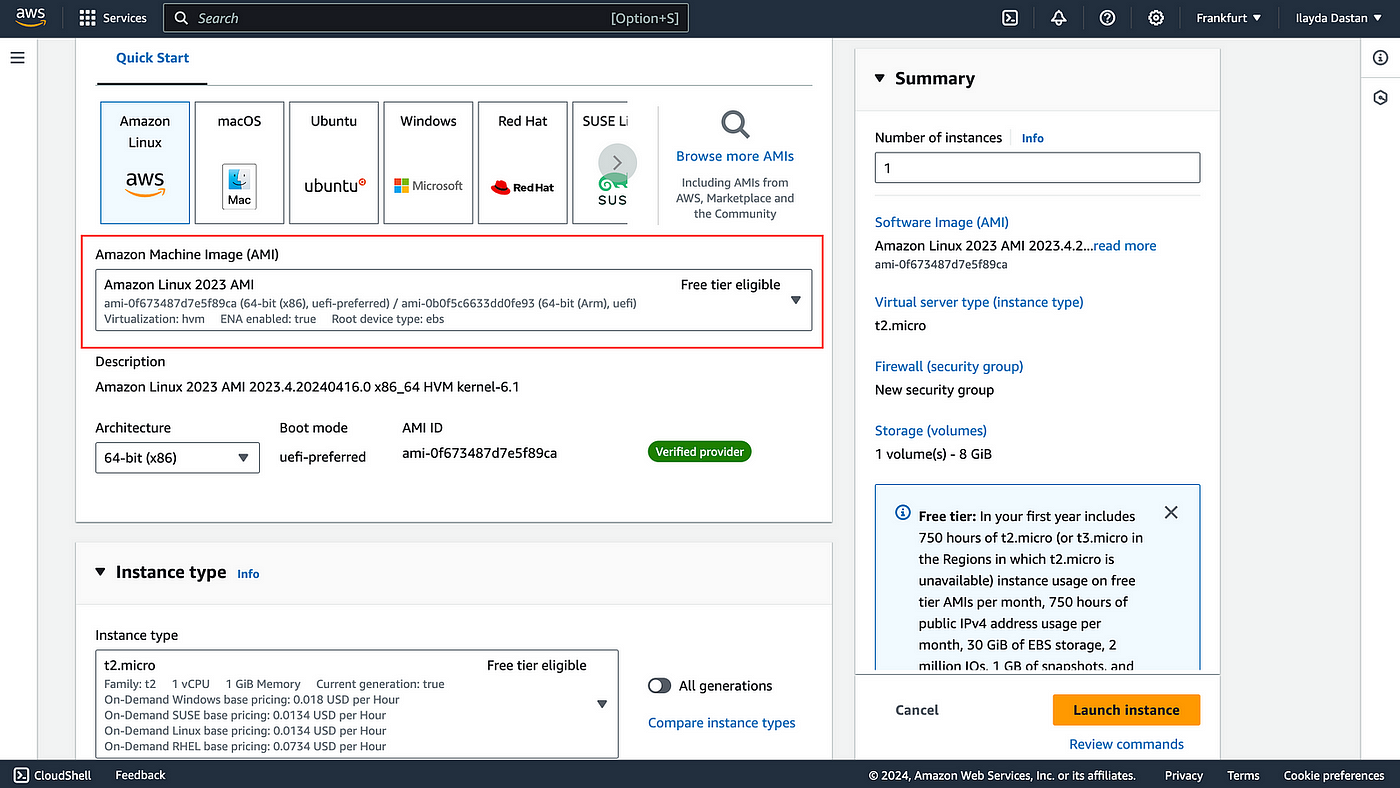
Task: Click the uefi-preferred boot mode value
Action: tap(323, 457)
